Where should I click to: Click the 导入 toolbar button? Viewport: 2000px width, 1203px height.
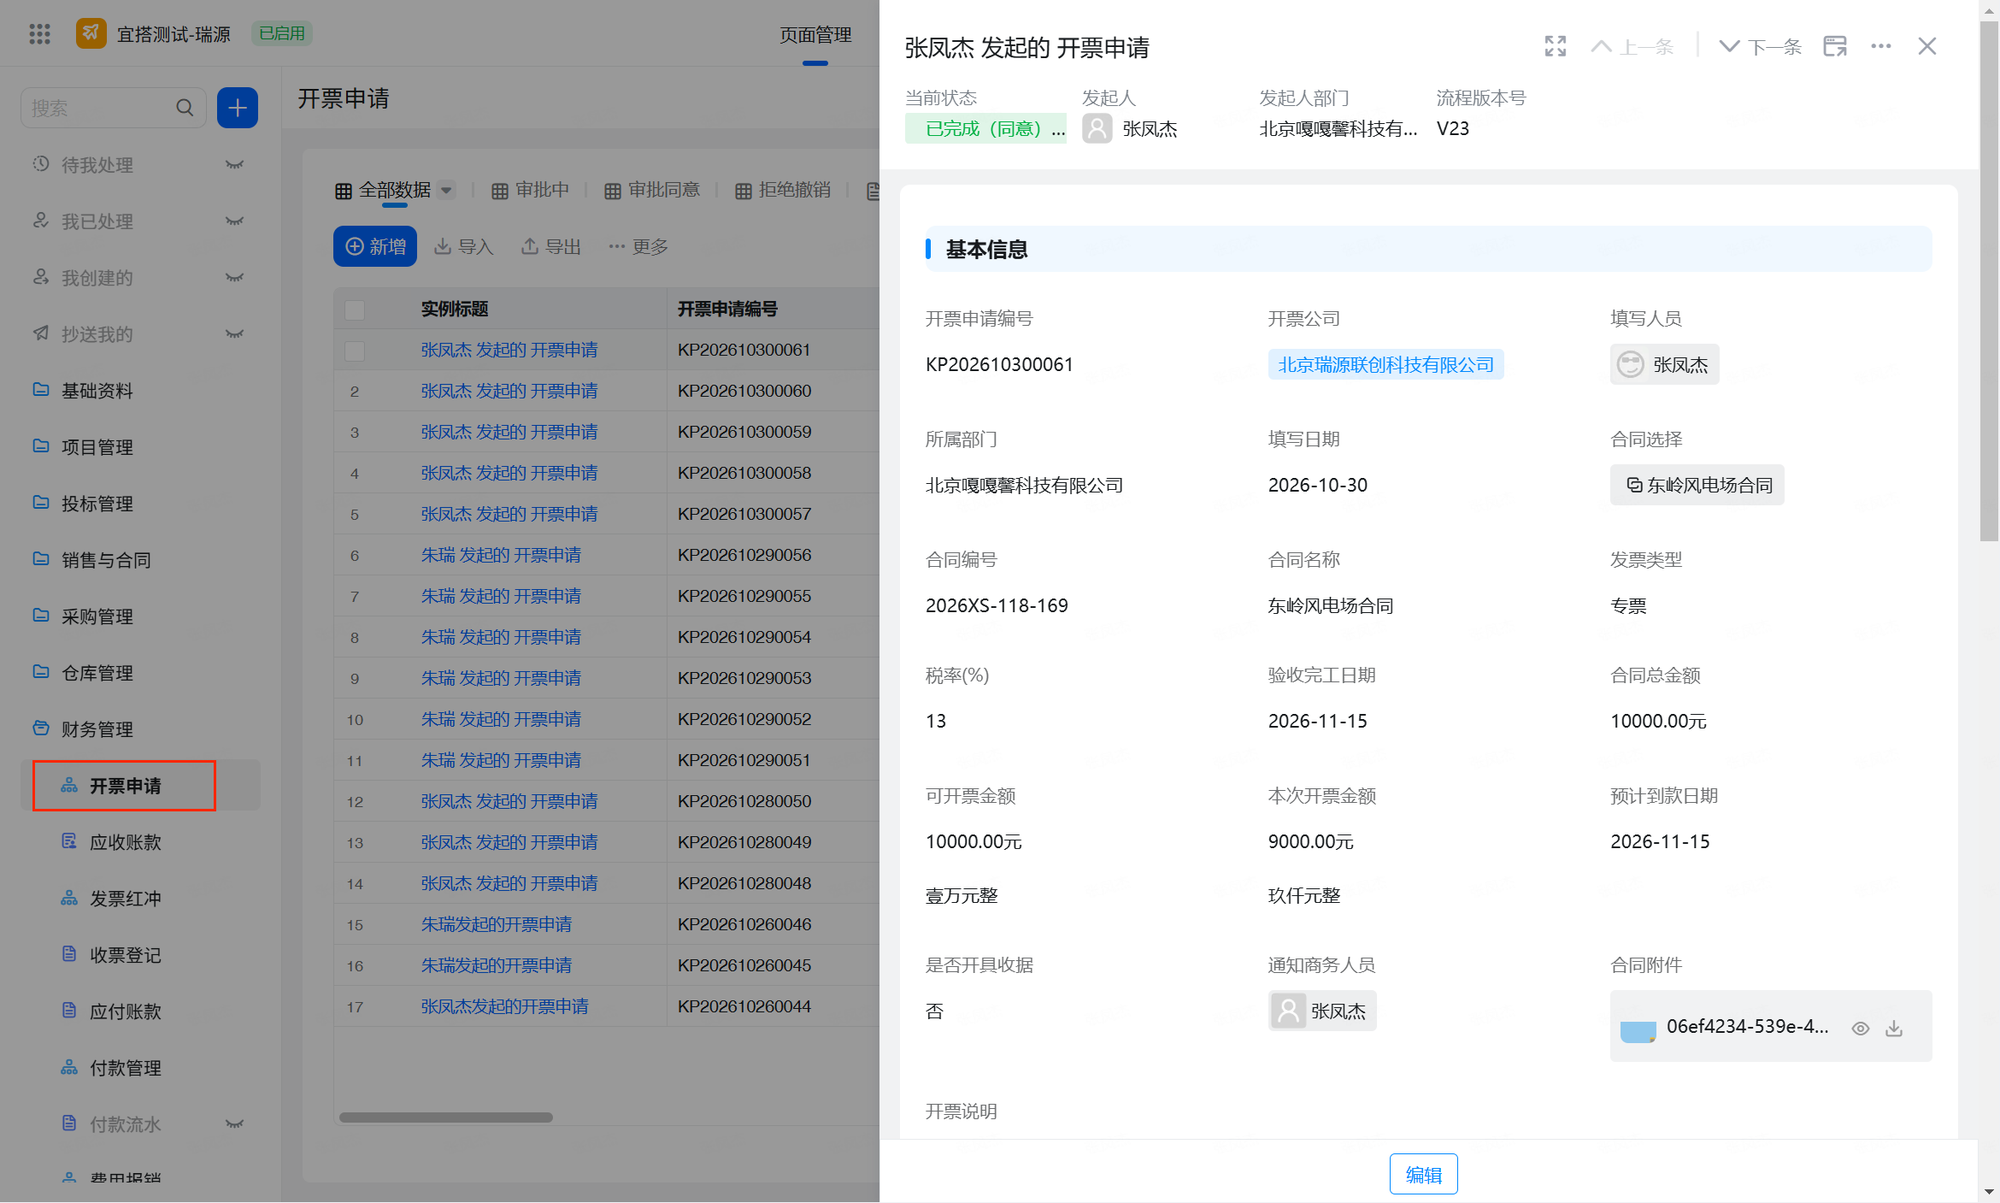tap(464, 247)
